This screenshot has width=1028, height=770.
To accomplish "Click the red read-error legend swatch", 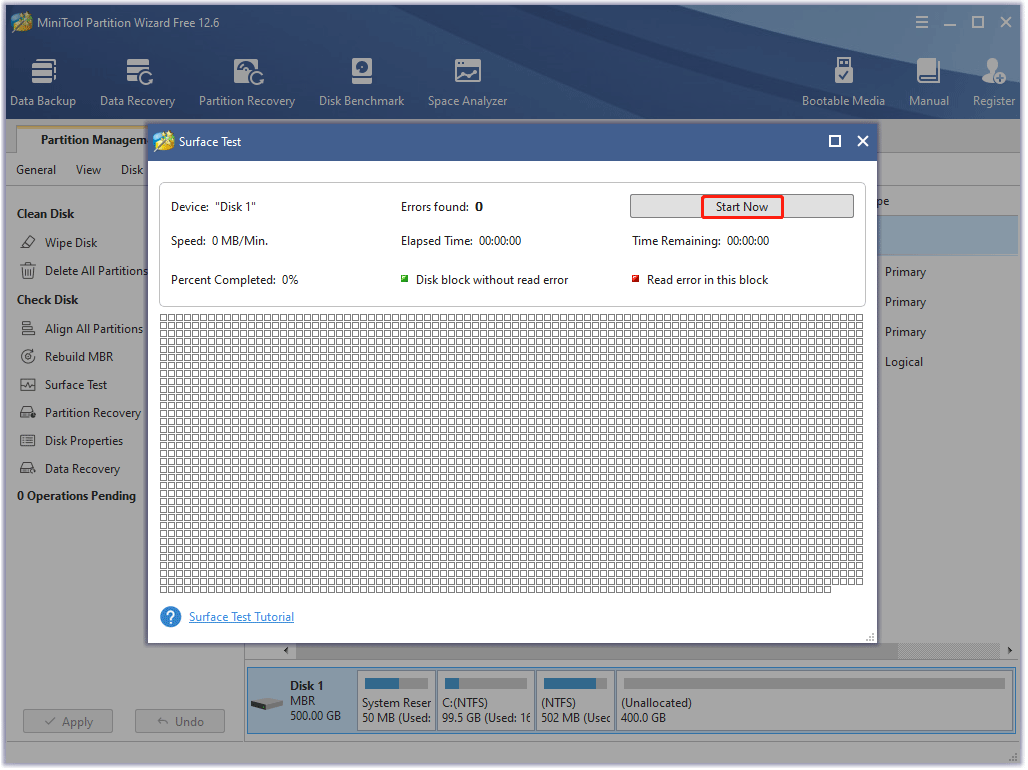I will click(x=635, y=279).
